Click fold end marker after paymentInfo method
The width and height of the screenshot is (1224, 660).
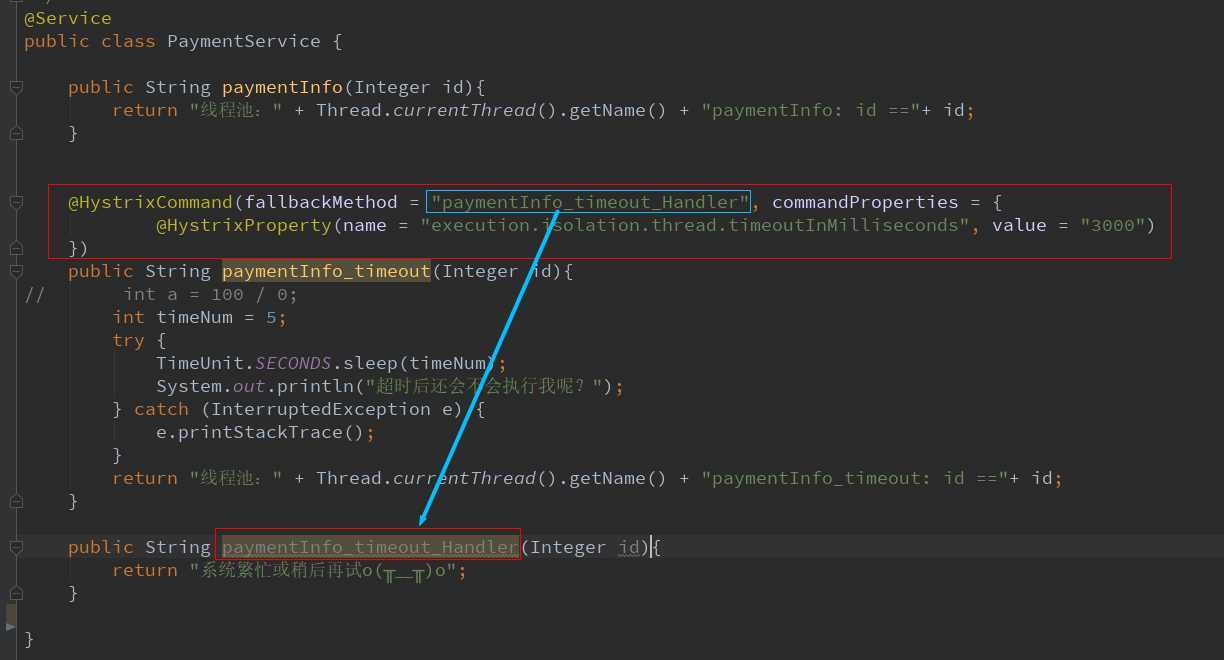16,133
